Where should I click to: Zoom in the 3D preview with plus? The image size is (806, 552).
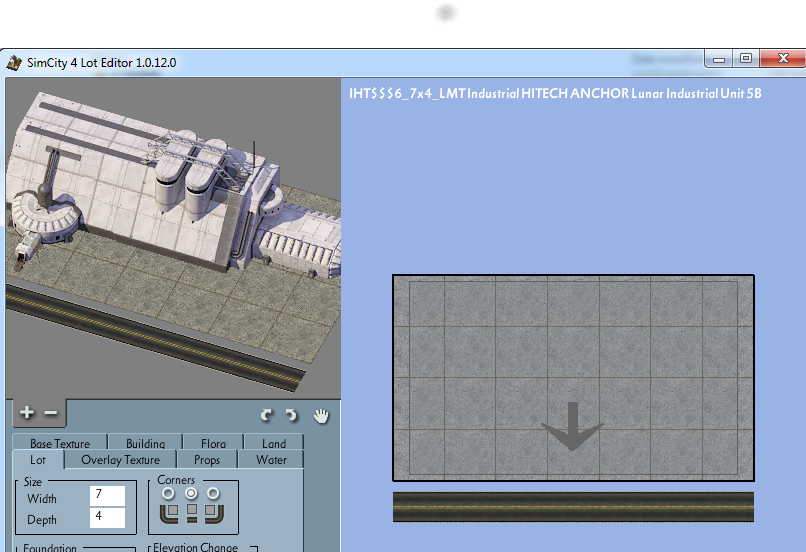pos(27,412)
